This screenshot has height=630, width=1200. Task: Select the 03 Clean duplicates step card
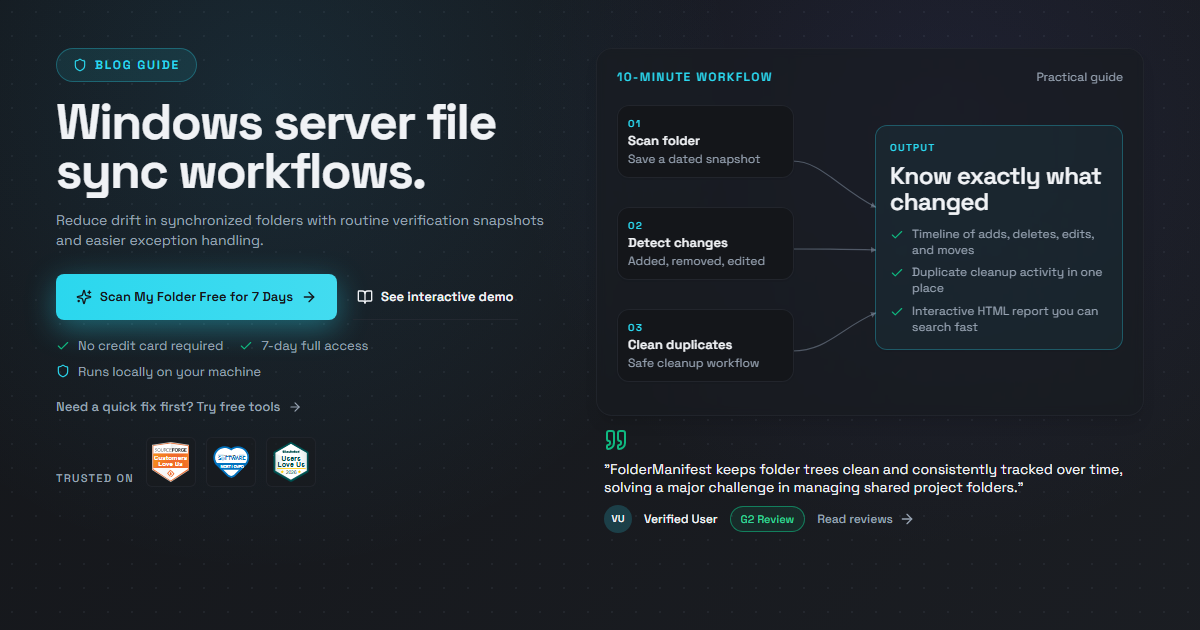click(706, 345)
